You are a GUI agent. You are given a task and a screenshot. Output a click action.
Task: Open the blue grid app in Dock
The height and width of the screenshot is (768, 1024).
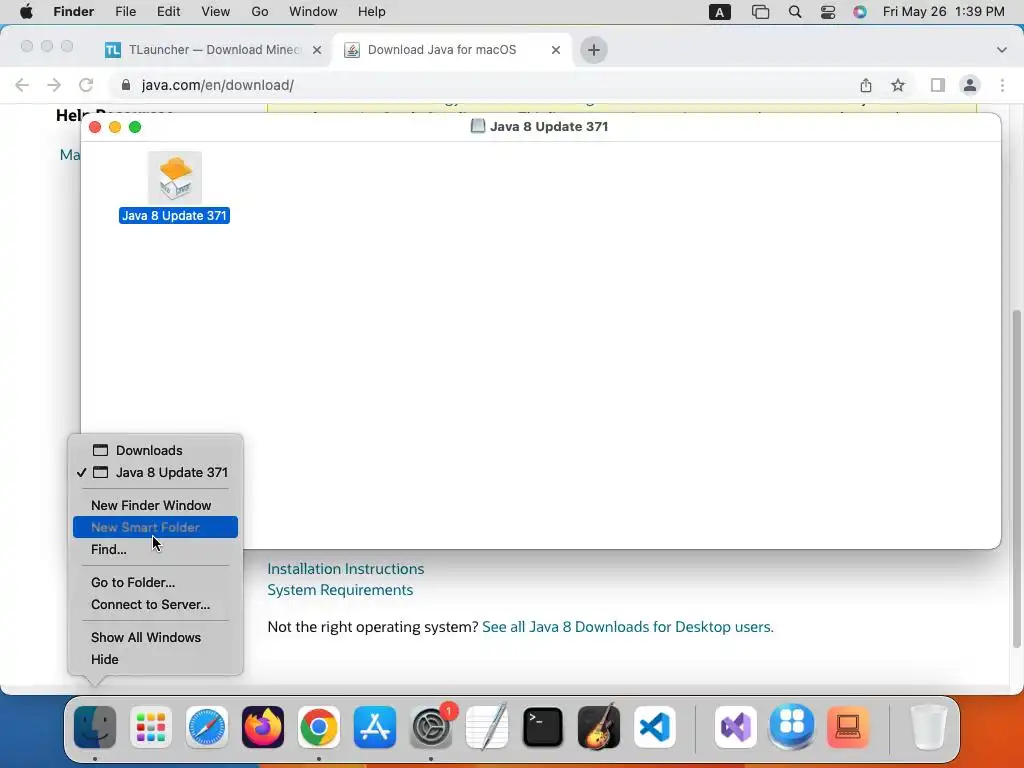pyautogui.click(x=792, y=727)
